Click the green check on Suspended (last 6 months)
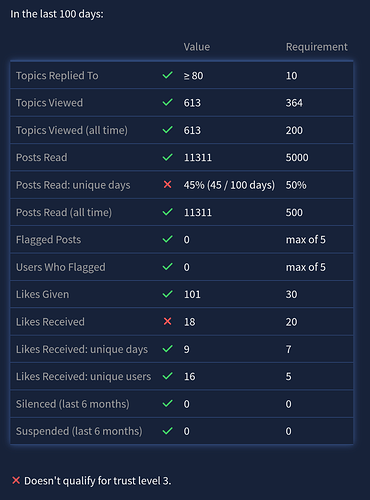The height and width of the screenshot is (500, 370). [167, 431]
